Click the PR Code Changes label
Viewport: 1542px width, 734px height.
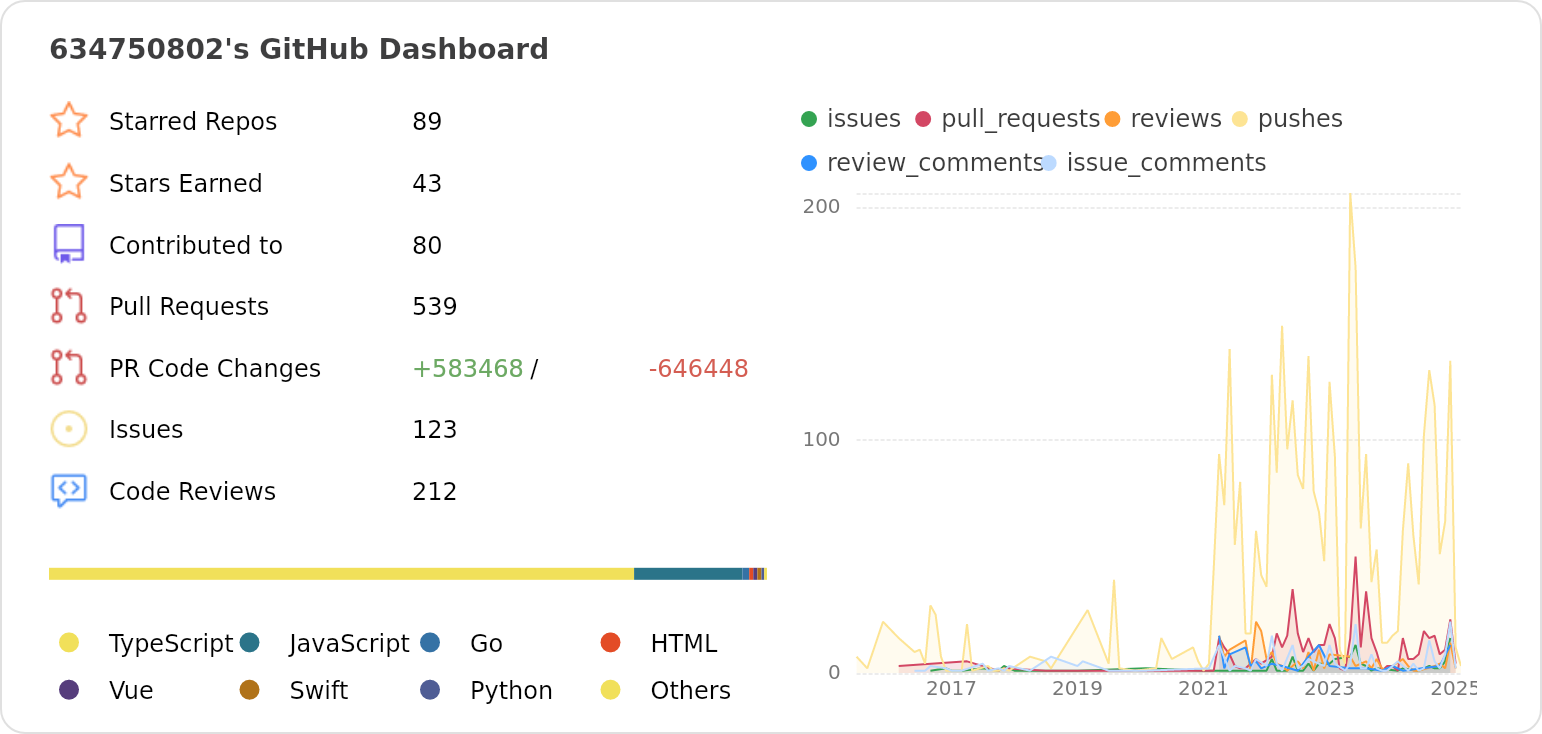(215, 369)
